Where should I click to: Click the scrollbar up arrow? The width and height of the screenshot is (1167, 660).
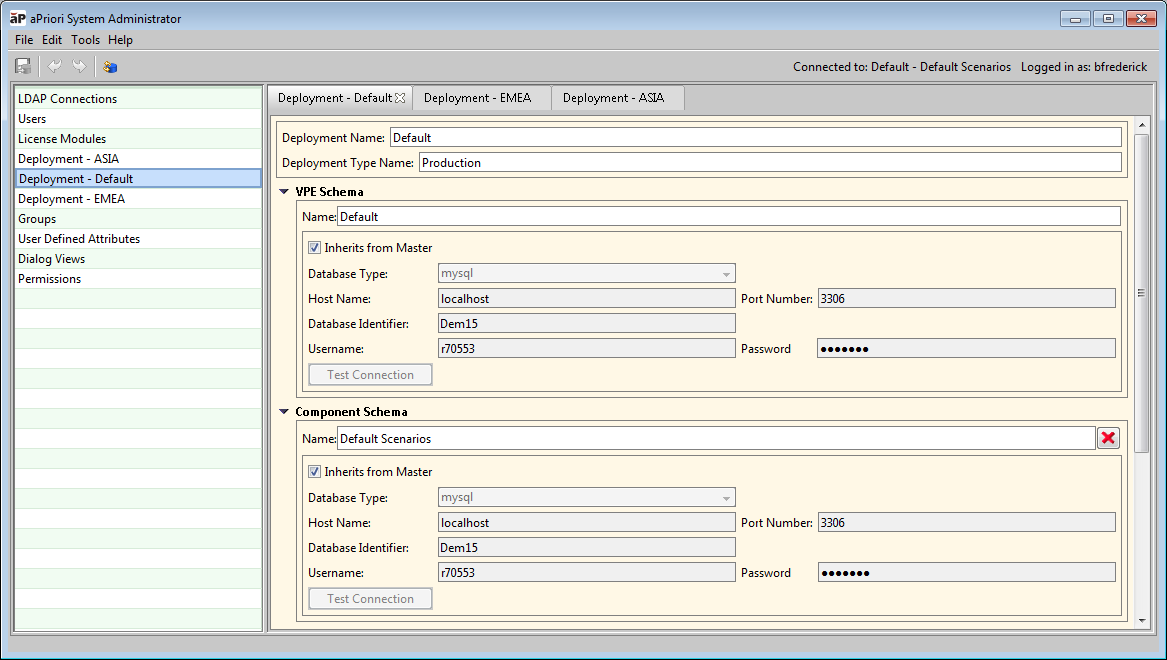[1142, 125]
